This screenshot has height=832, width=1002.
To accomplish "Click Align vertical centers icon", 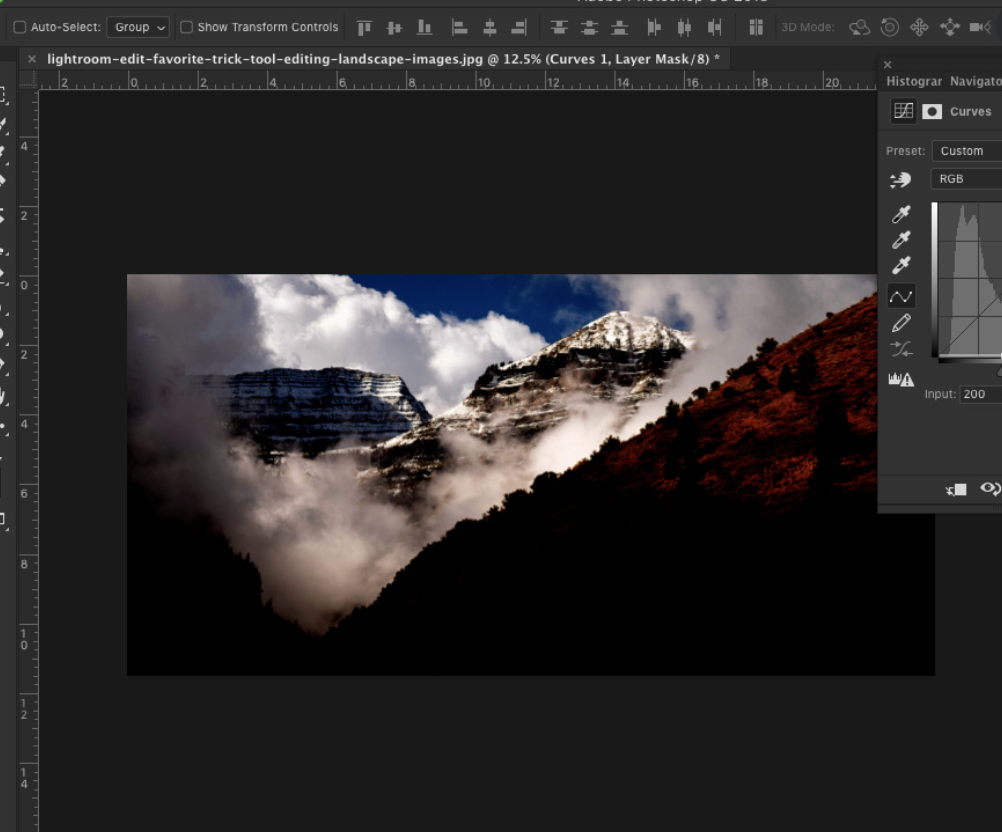I will pos(394,27).
